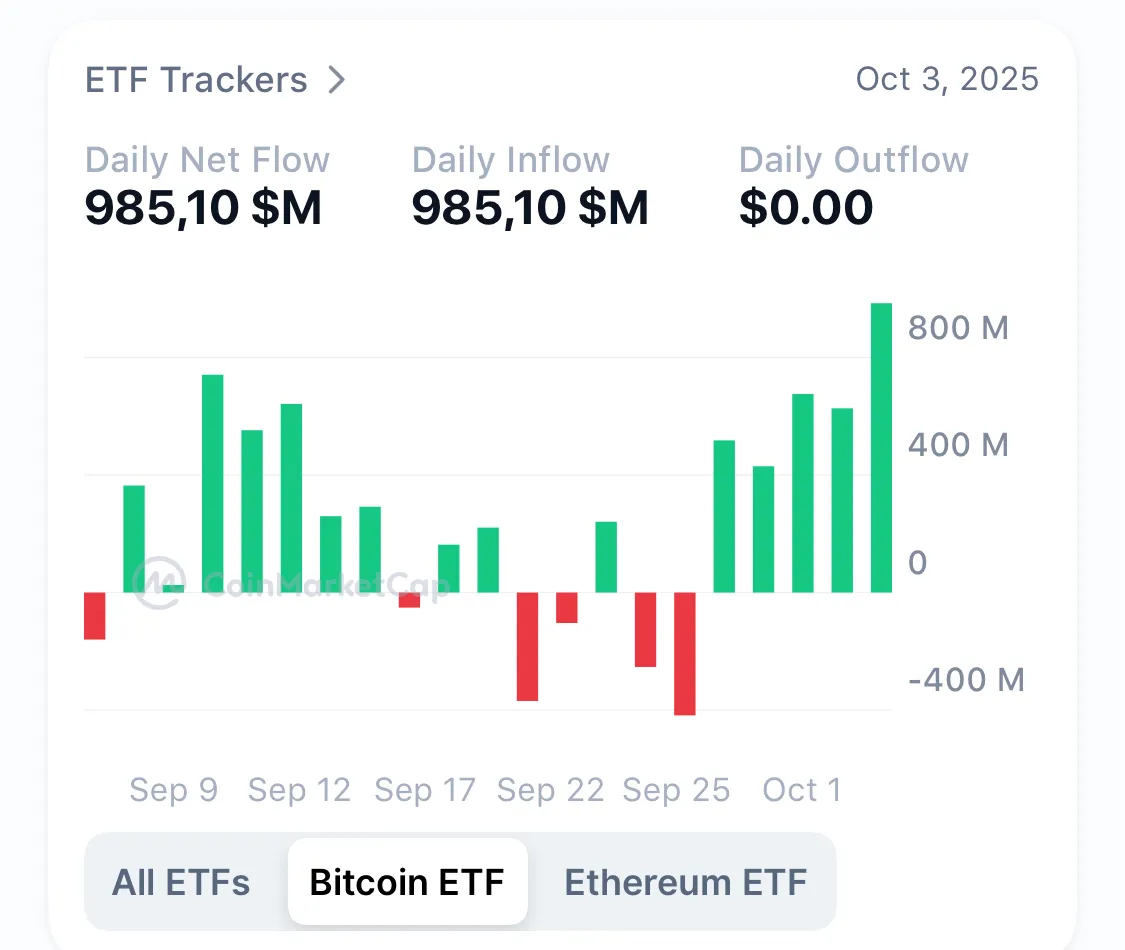This screenshot has height=950, width=1125.
Task: Click the Sep 25 axis label
Action: pyautogui.click(x=676, y=790)
